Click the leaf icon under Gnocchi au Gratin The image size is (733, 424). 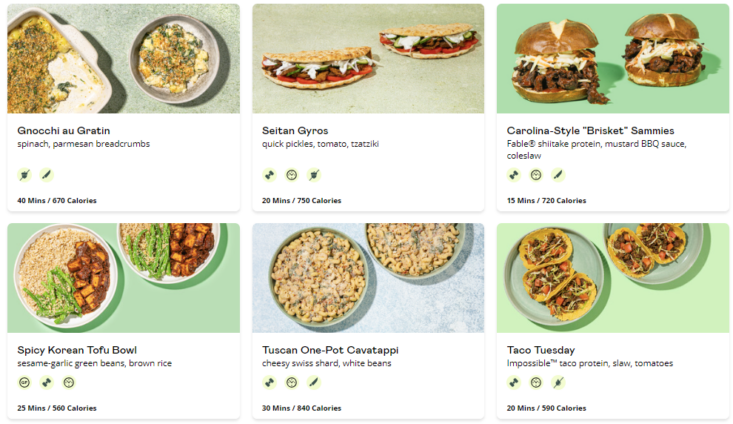pyautogui.click(x=46, y=175)
